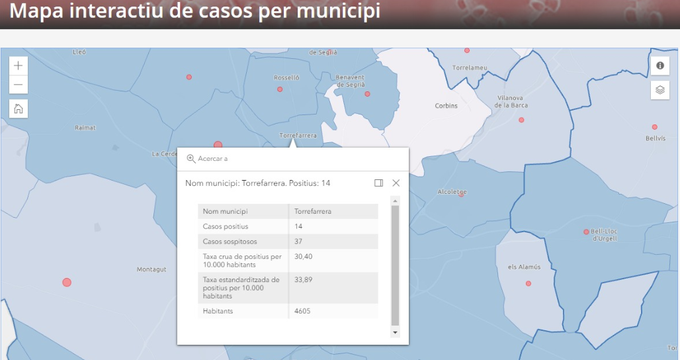The image size is (680, 360).
Task: Select the red dot at Vilanova de la Barca
Action: 521,120
